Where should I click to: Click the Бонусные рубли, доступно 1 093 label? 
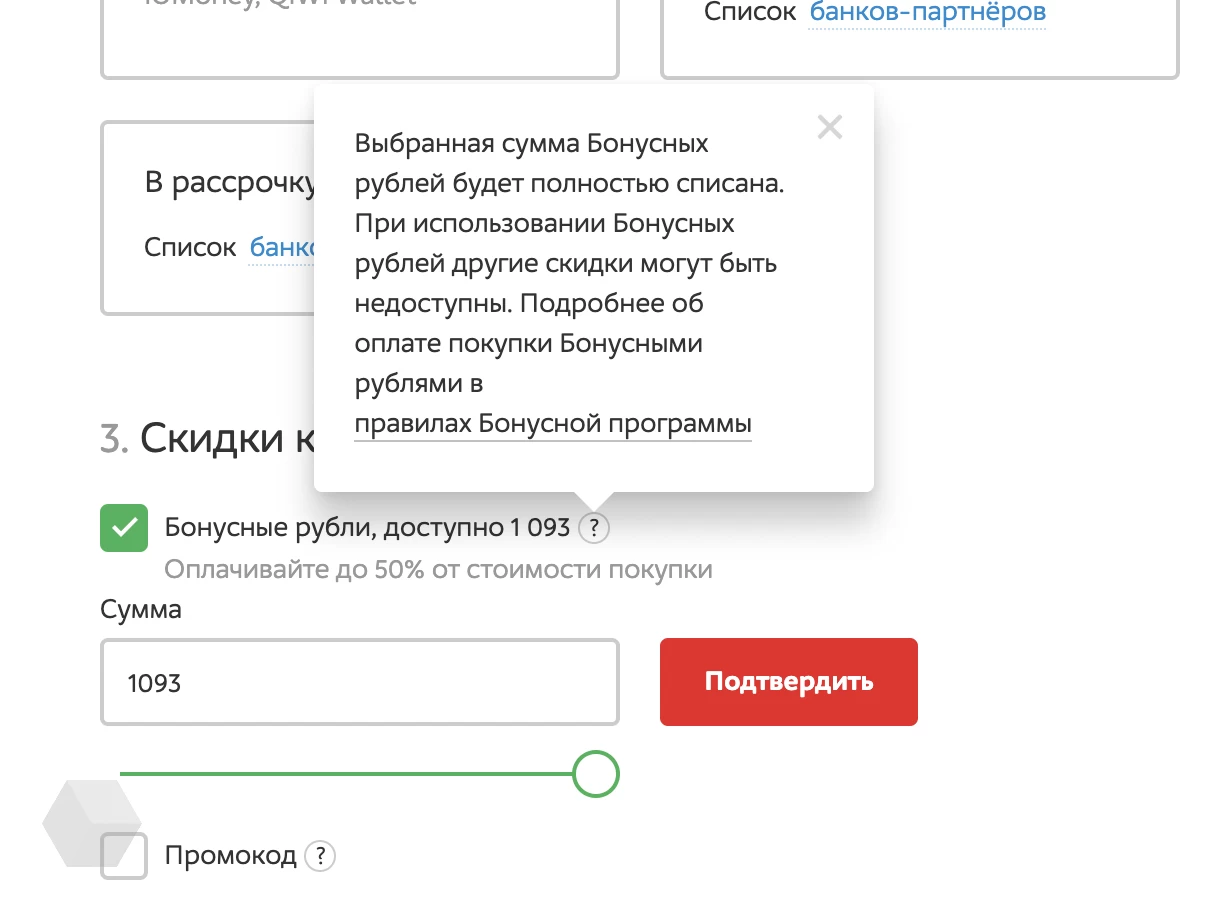click(x=366, y=527)
